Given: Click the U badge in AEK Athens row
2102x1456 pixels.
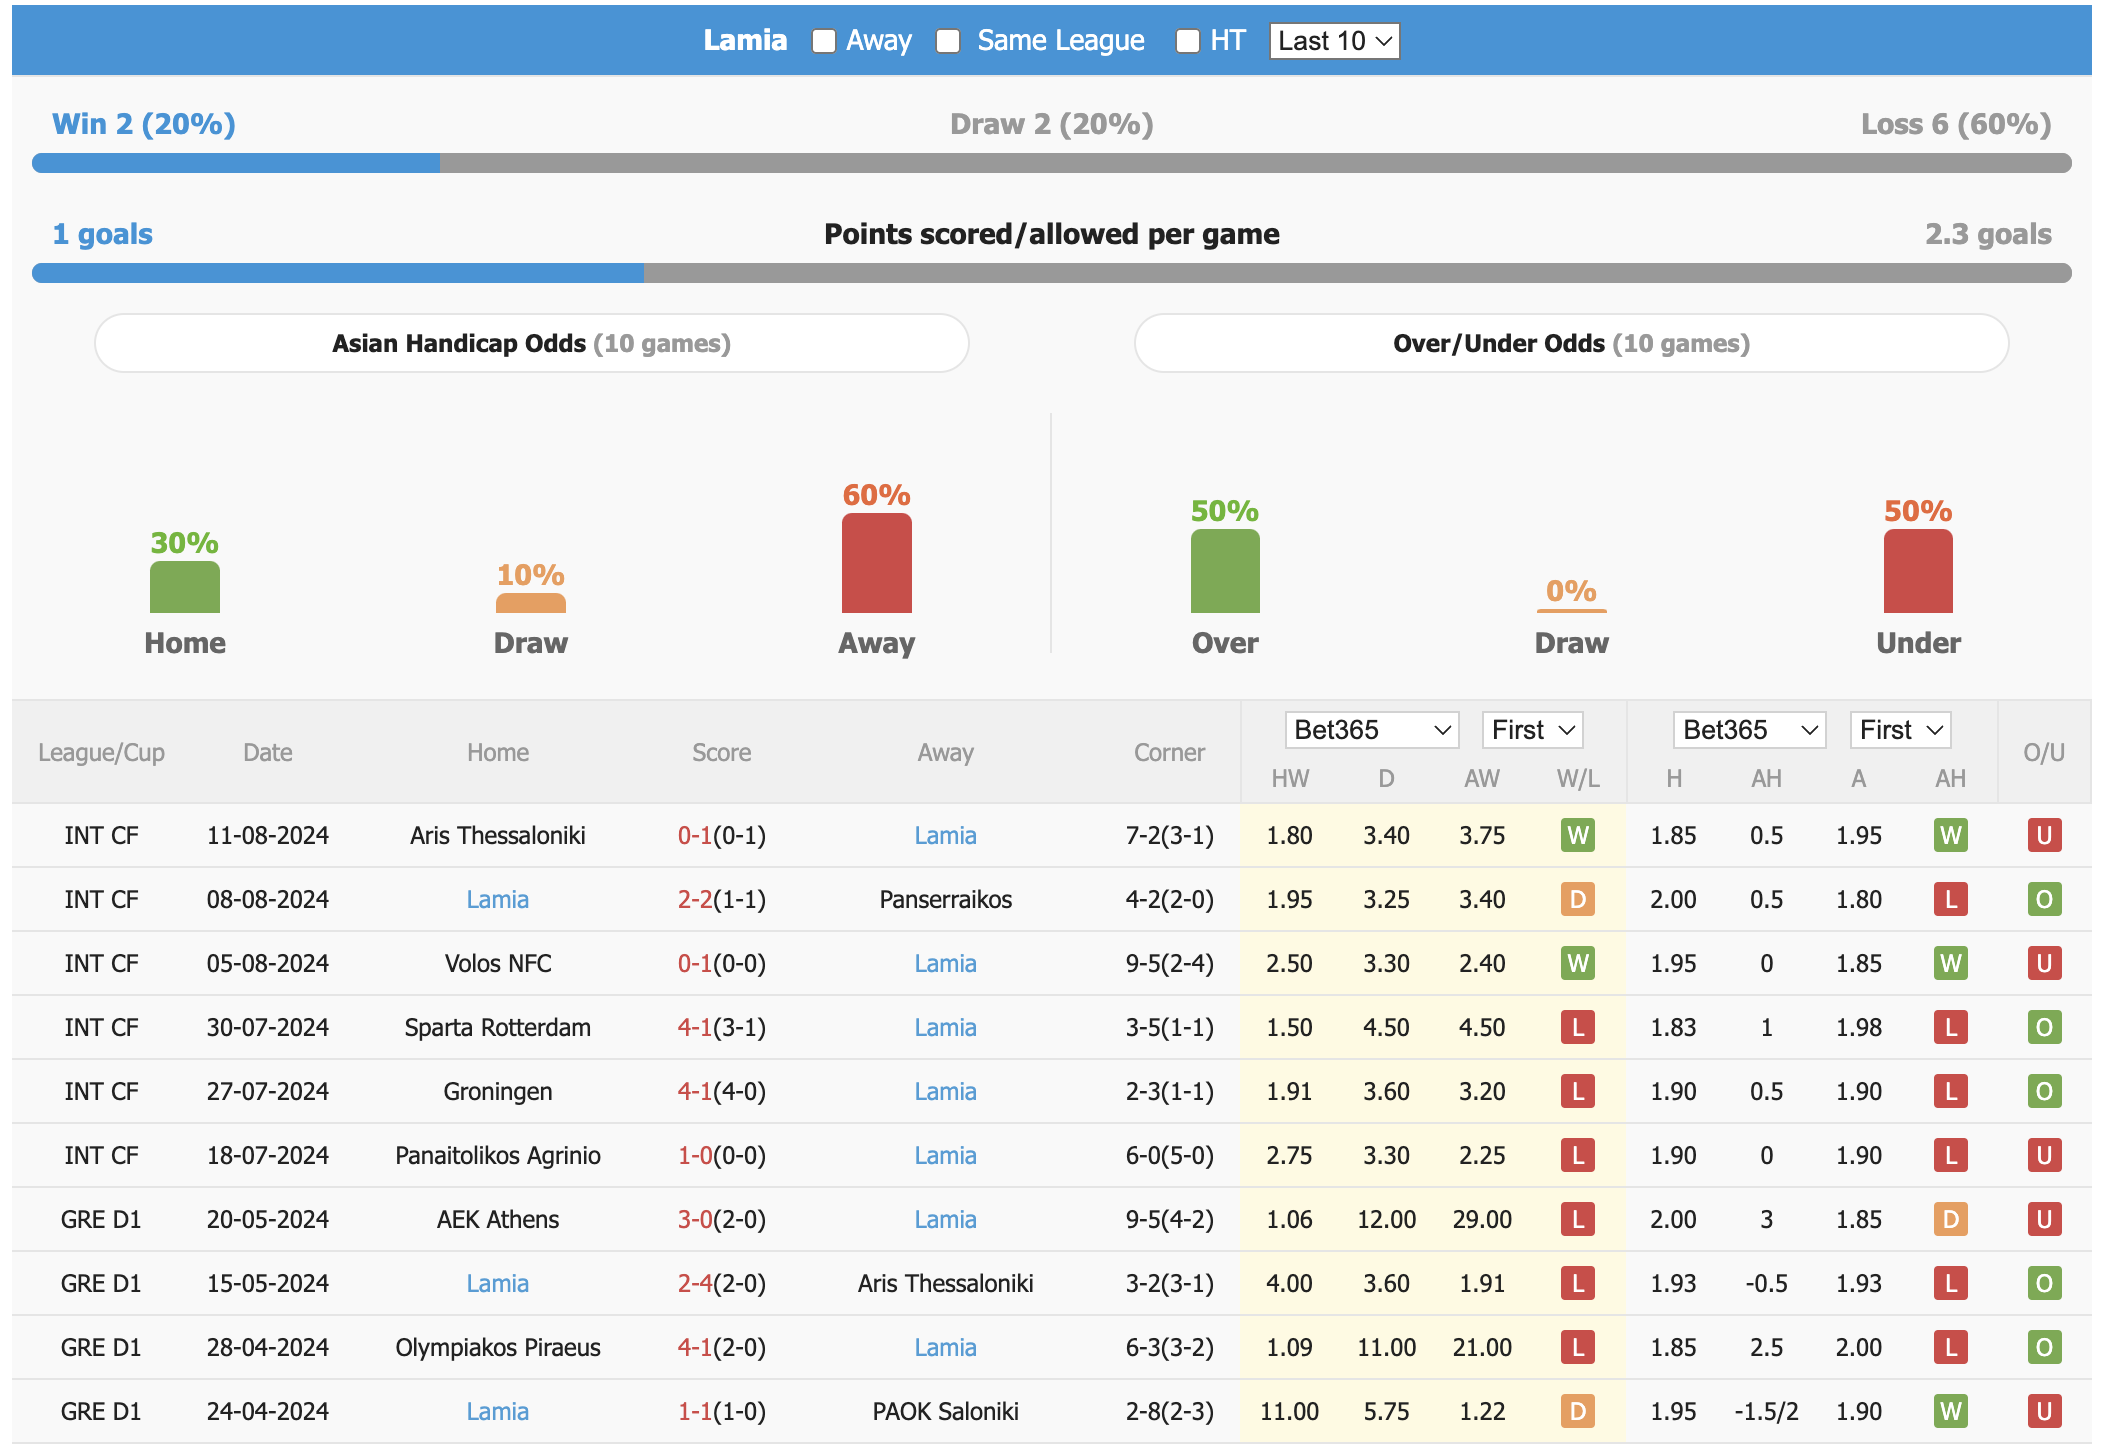Looking at the screenshot, I should click(x=2044, y=1219).
